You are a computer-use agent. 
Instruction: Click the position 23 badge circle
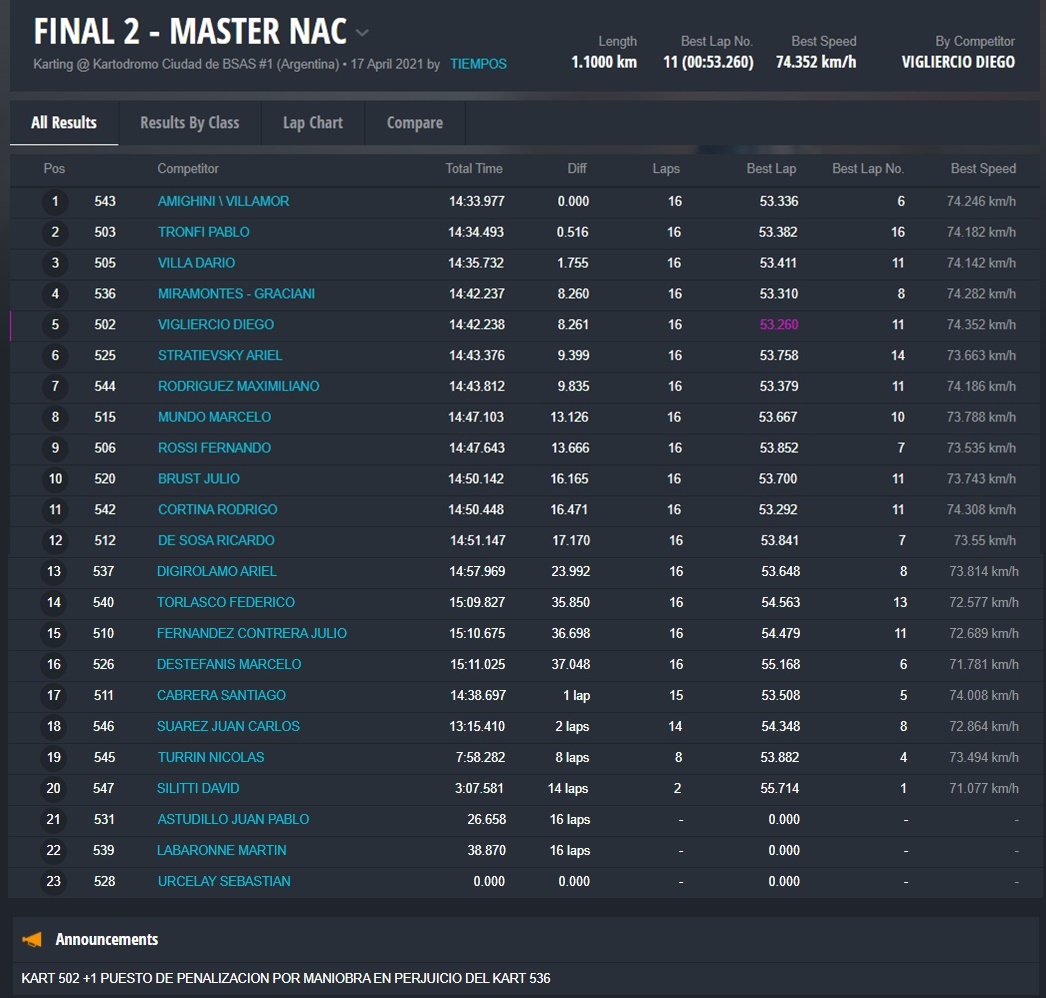click(54, 882)
